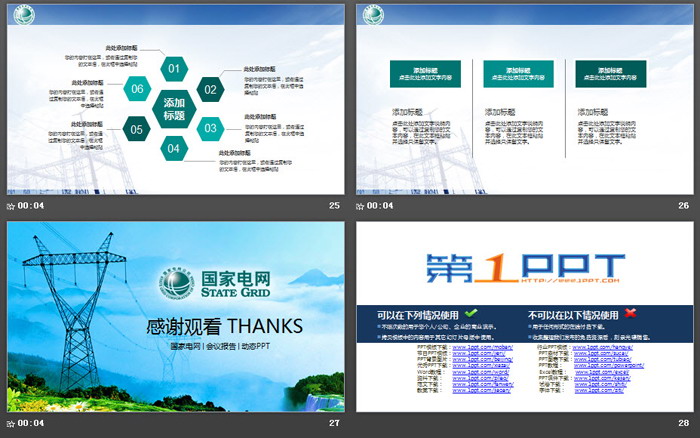Image resolution: width=700 pixels, height=438 pixels.
Task: Click the animation star icon under slide 27
Action: (11, 424)
